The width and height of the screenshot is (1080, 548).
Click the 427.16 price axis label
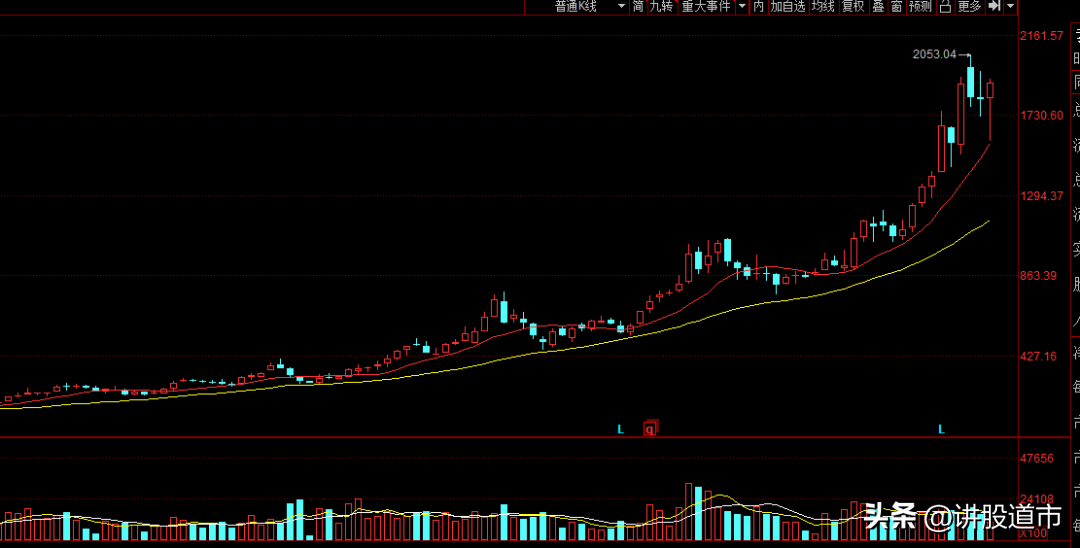coord(1040,356)
